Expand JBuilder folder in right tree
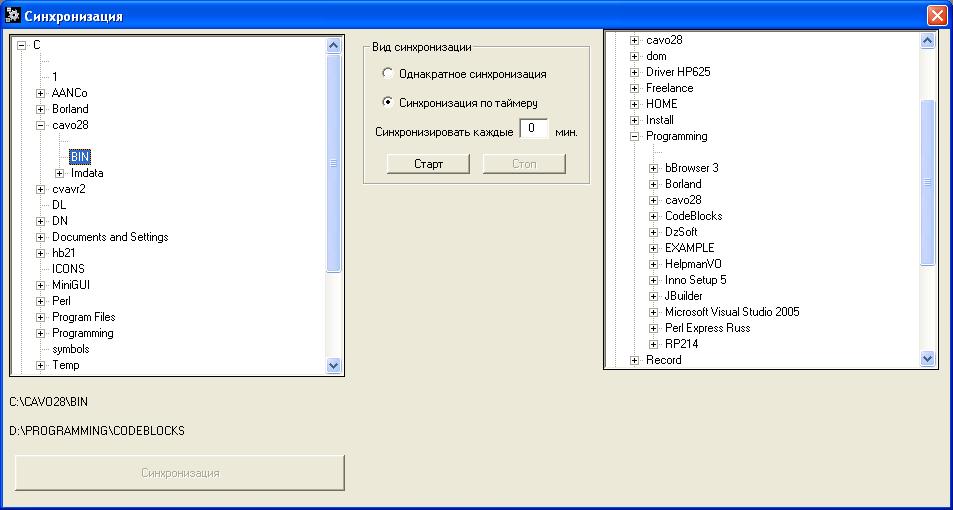 pyautogui.click(x=653, y=296)
